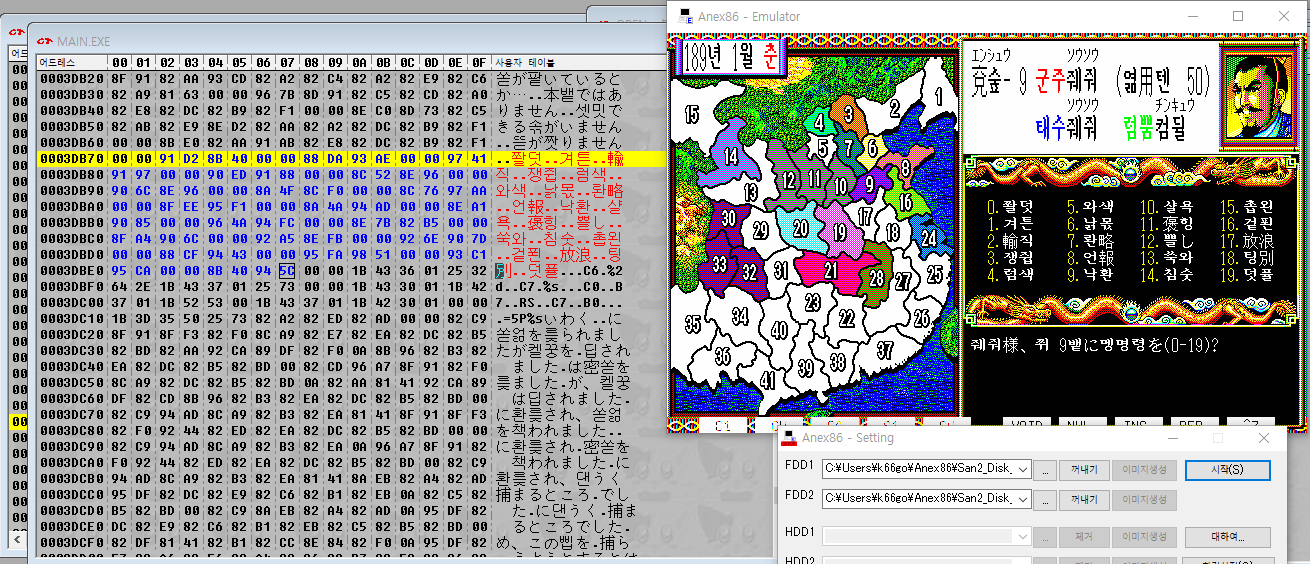Browse for FDD1 image with the ... button
This screenshot has width=1310, height=564.
coord(1044,470)
